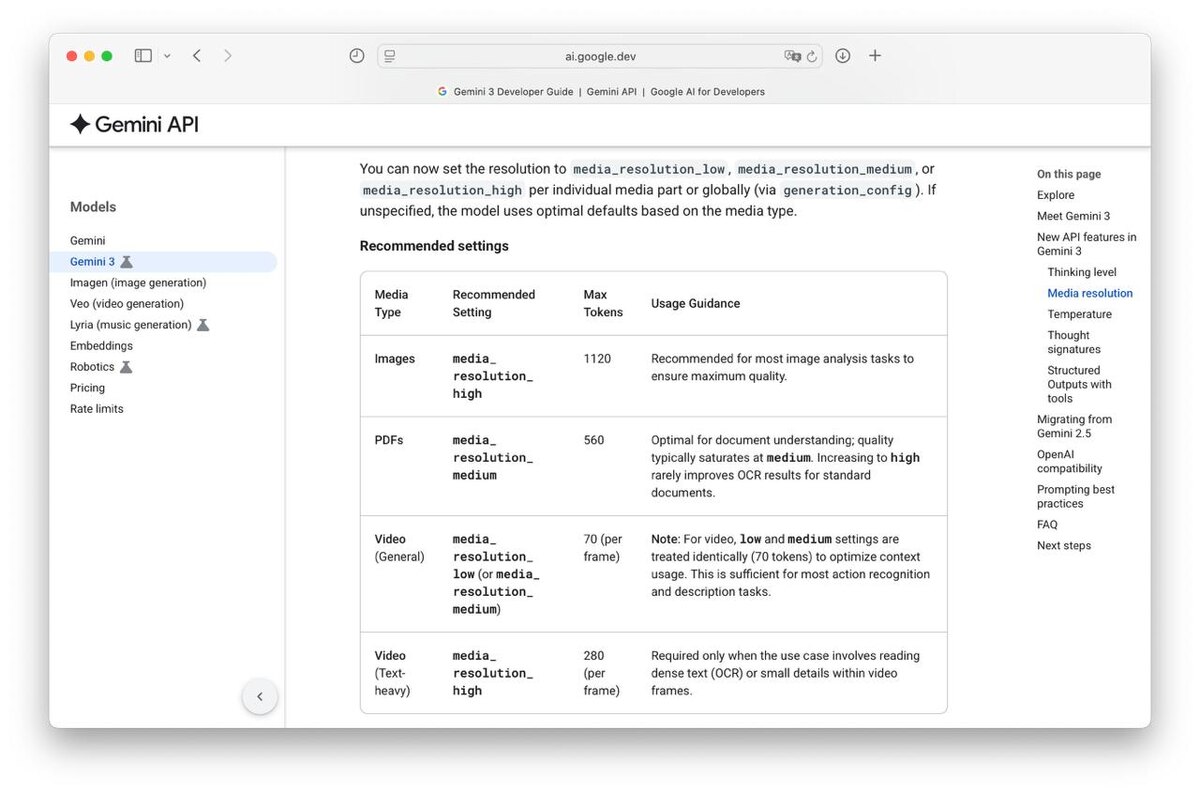Open Lyria (music generation) in sidebar

[x=131, y=325]
